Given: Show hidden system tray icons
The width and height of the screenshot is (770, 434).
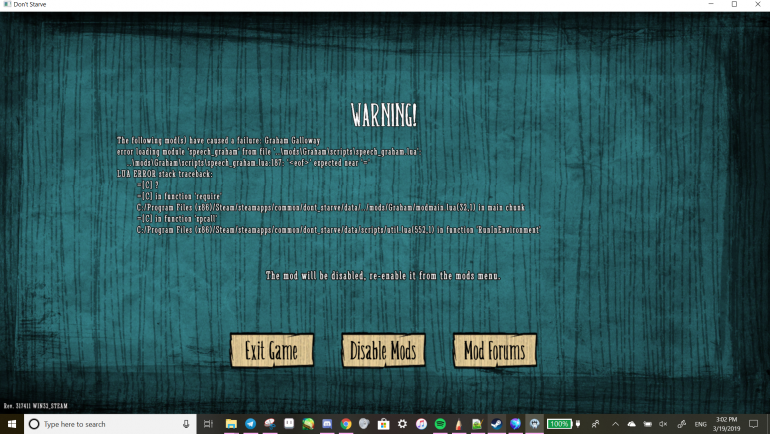Looking at the screenshot, I should point(615,424).
